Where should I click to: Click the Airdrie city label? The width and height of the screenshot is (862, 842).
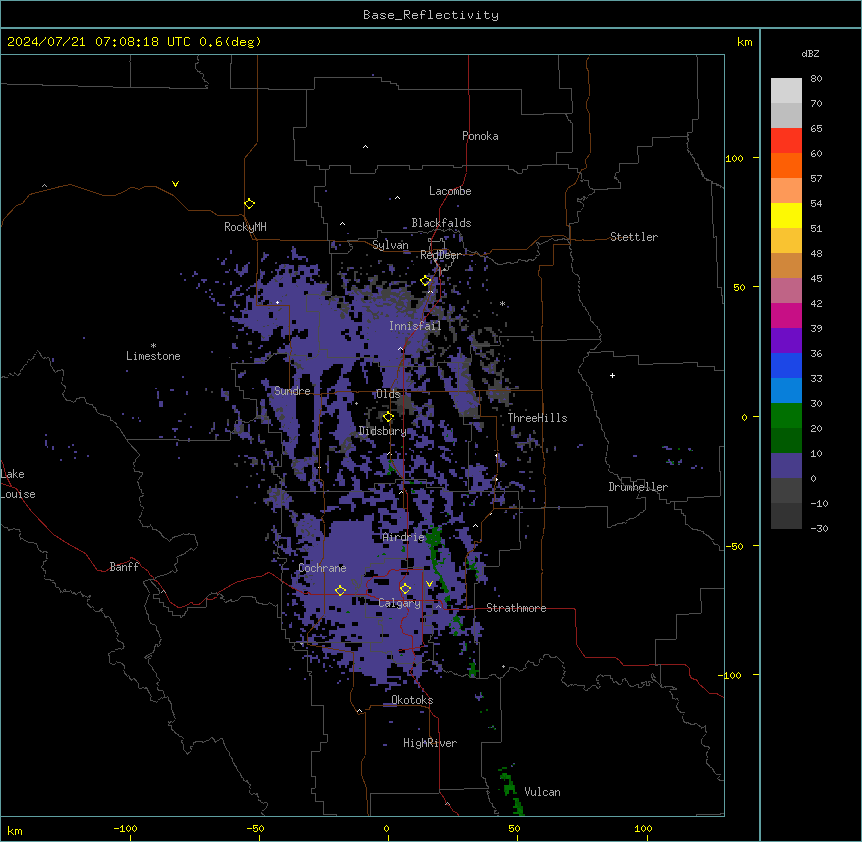tap(403, 537)
